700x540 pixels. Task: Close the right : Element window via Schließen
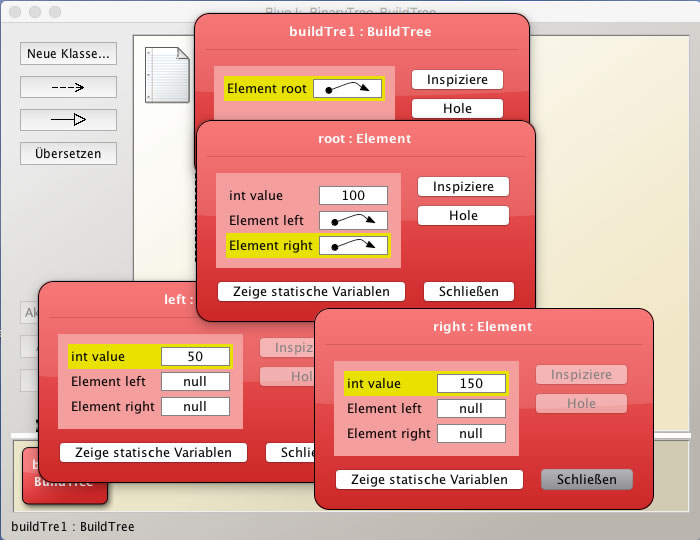[586, 480]
